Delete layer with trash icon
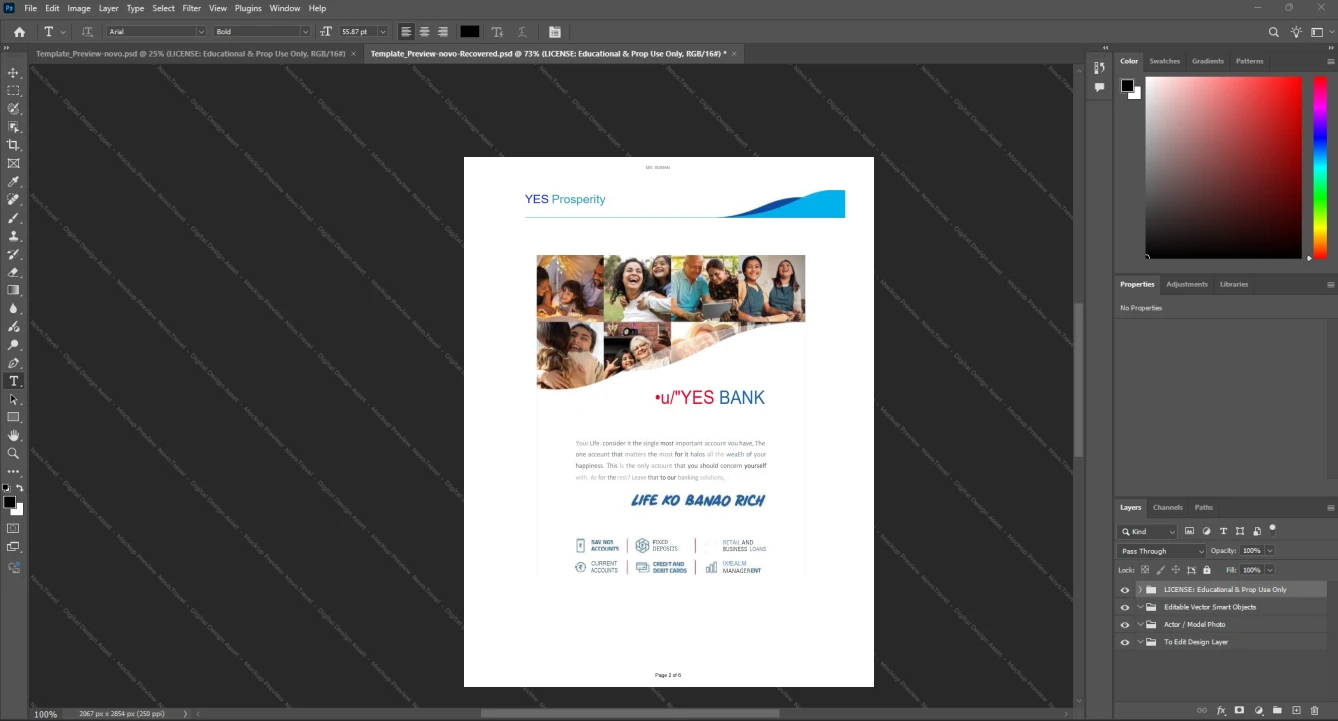This screenshot has height=721, width=1338. tap(1315, 710)
